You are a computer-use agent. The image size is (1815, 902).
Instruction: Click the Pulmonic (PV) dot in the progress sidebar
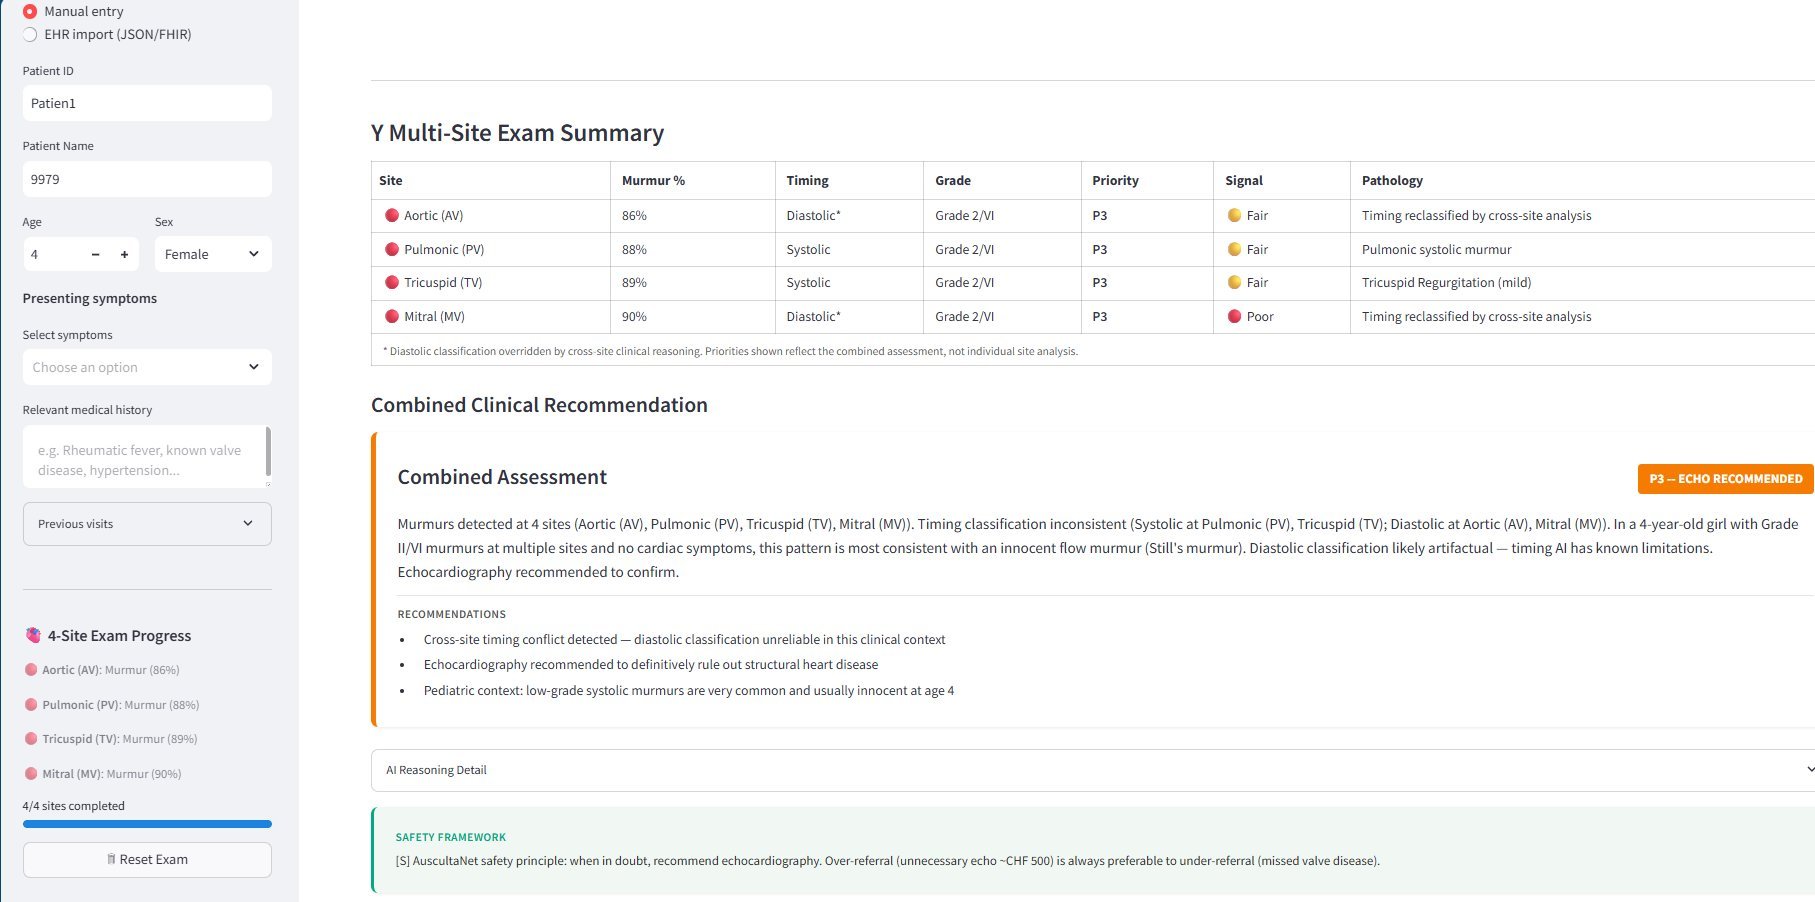click(29, 704)
